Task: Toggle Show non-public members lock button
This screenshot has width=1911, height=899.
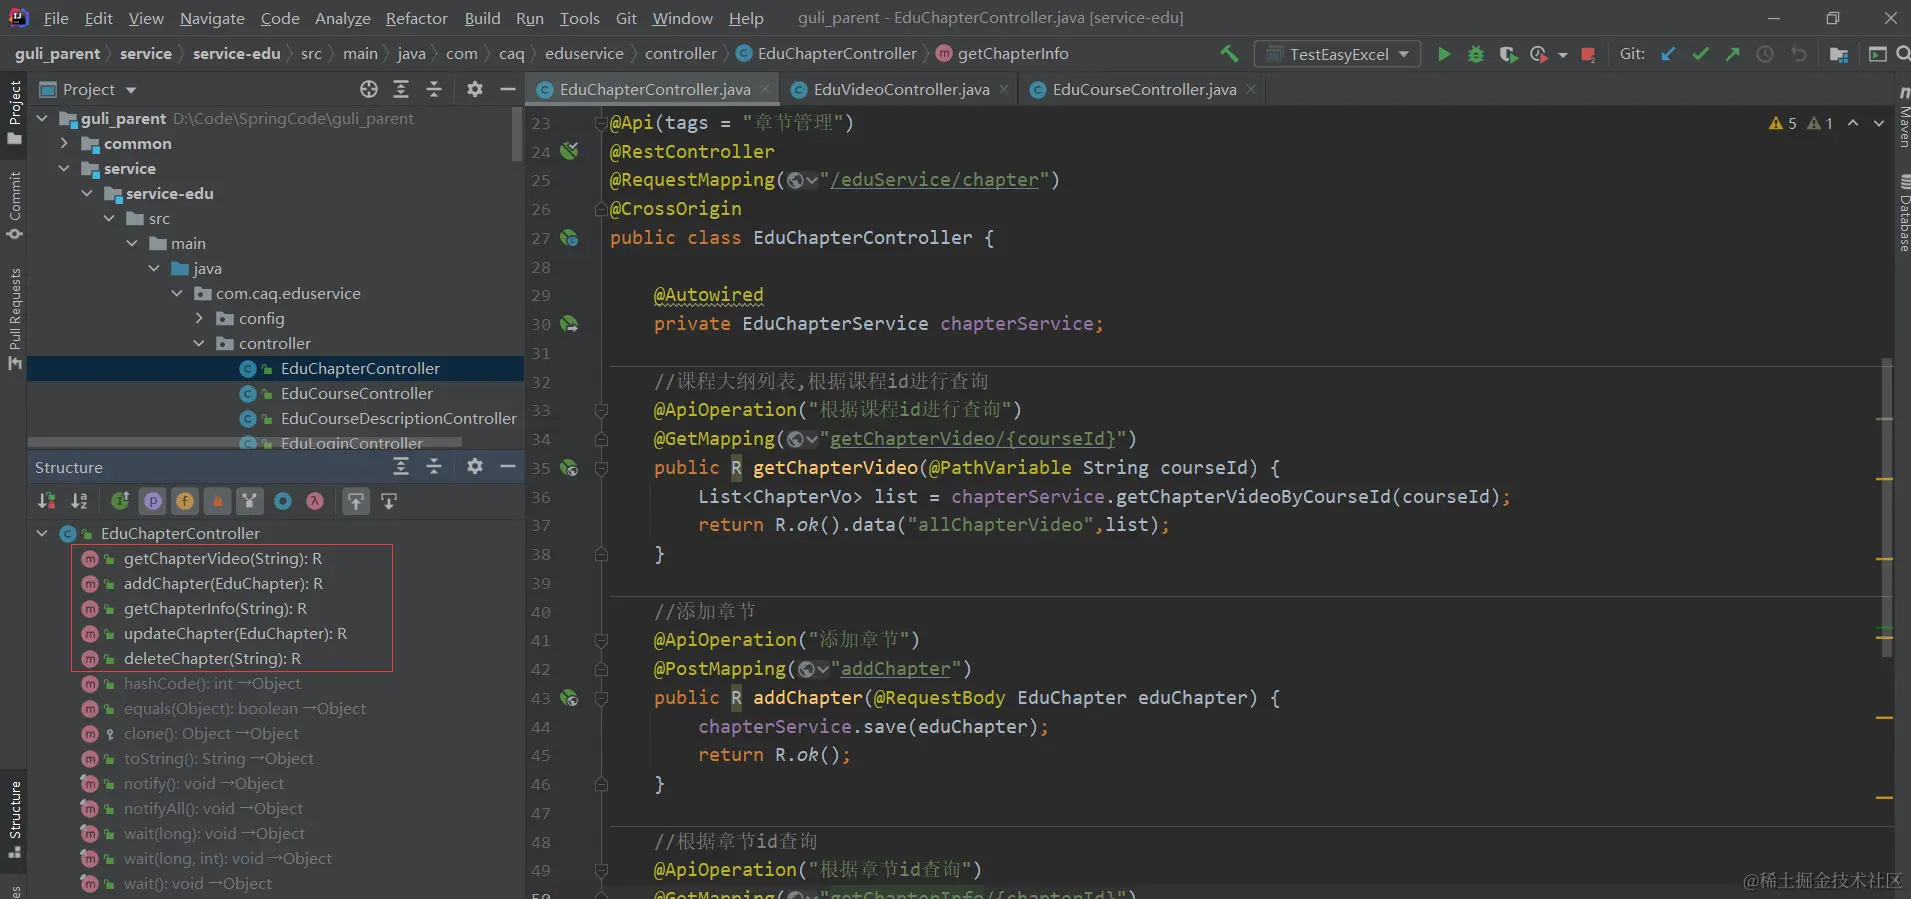Action: pos(218,501)
